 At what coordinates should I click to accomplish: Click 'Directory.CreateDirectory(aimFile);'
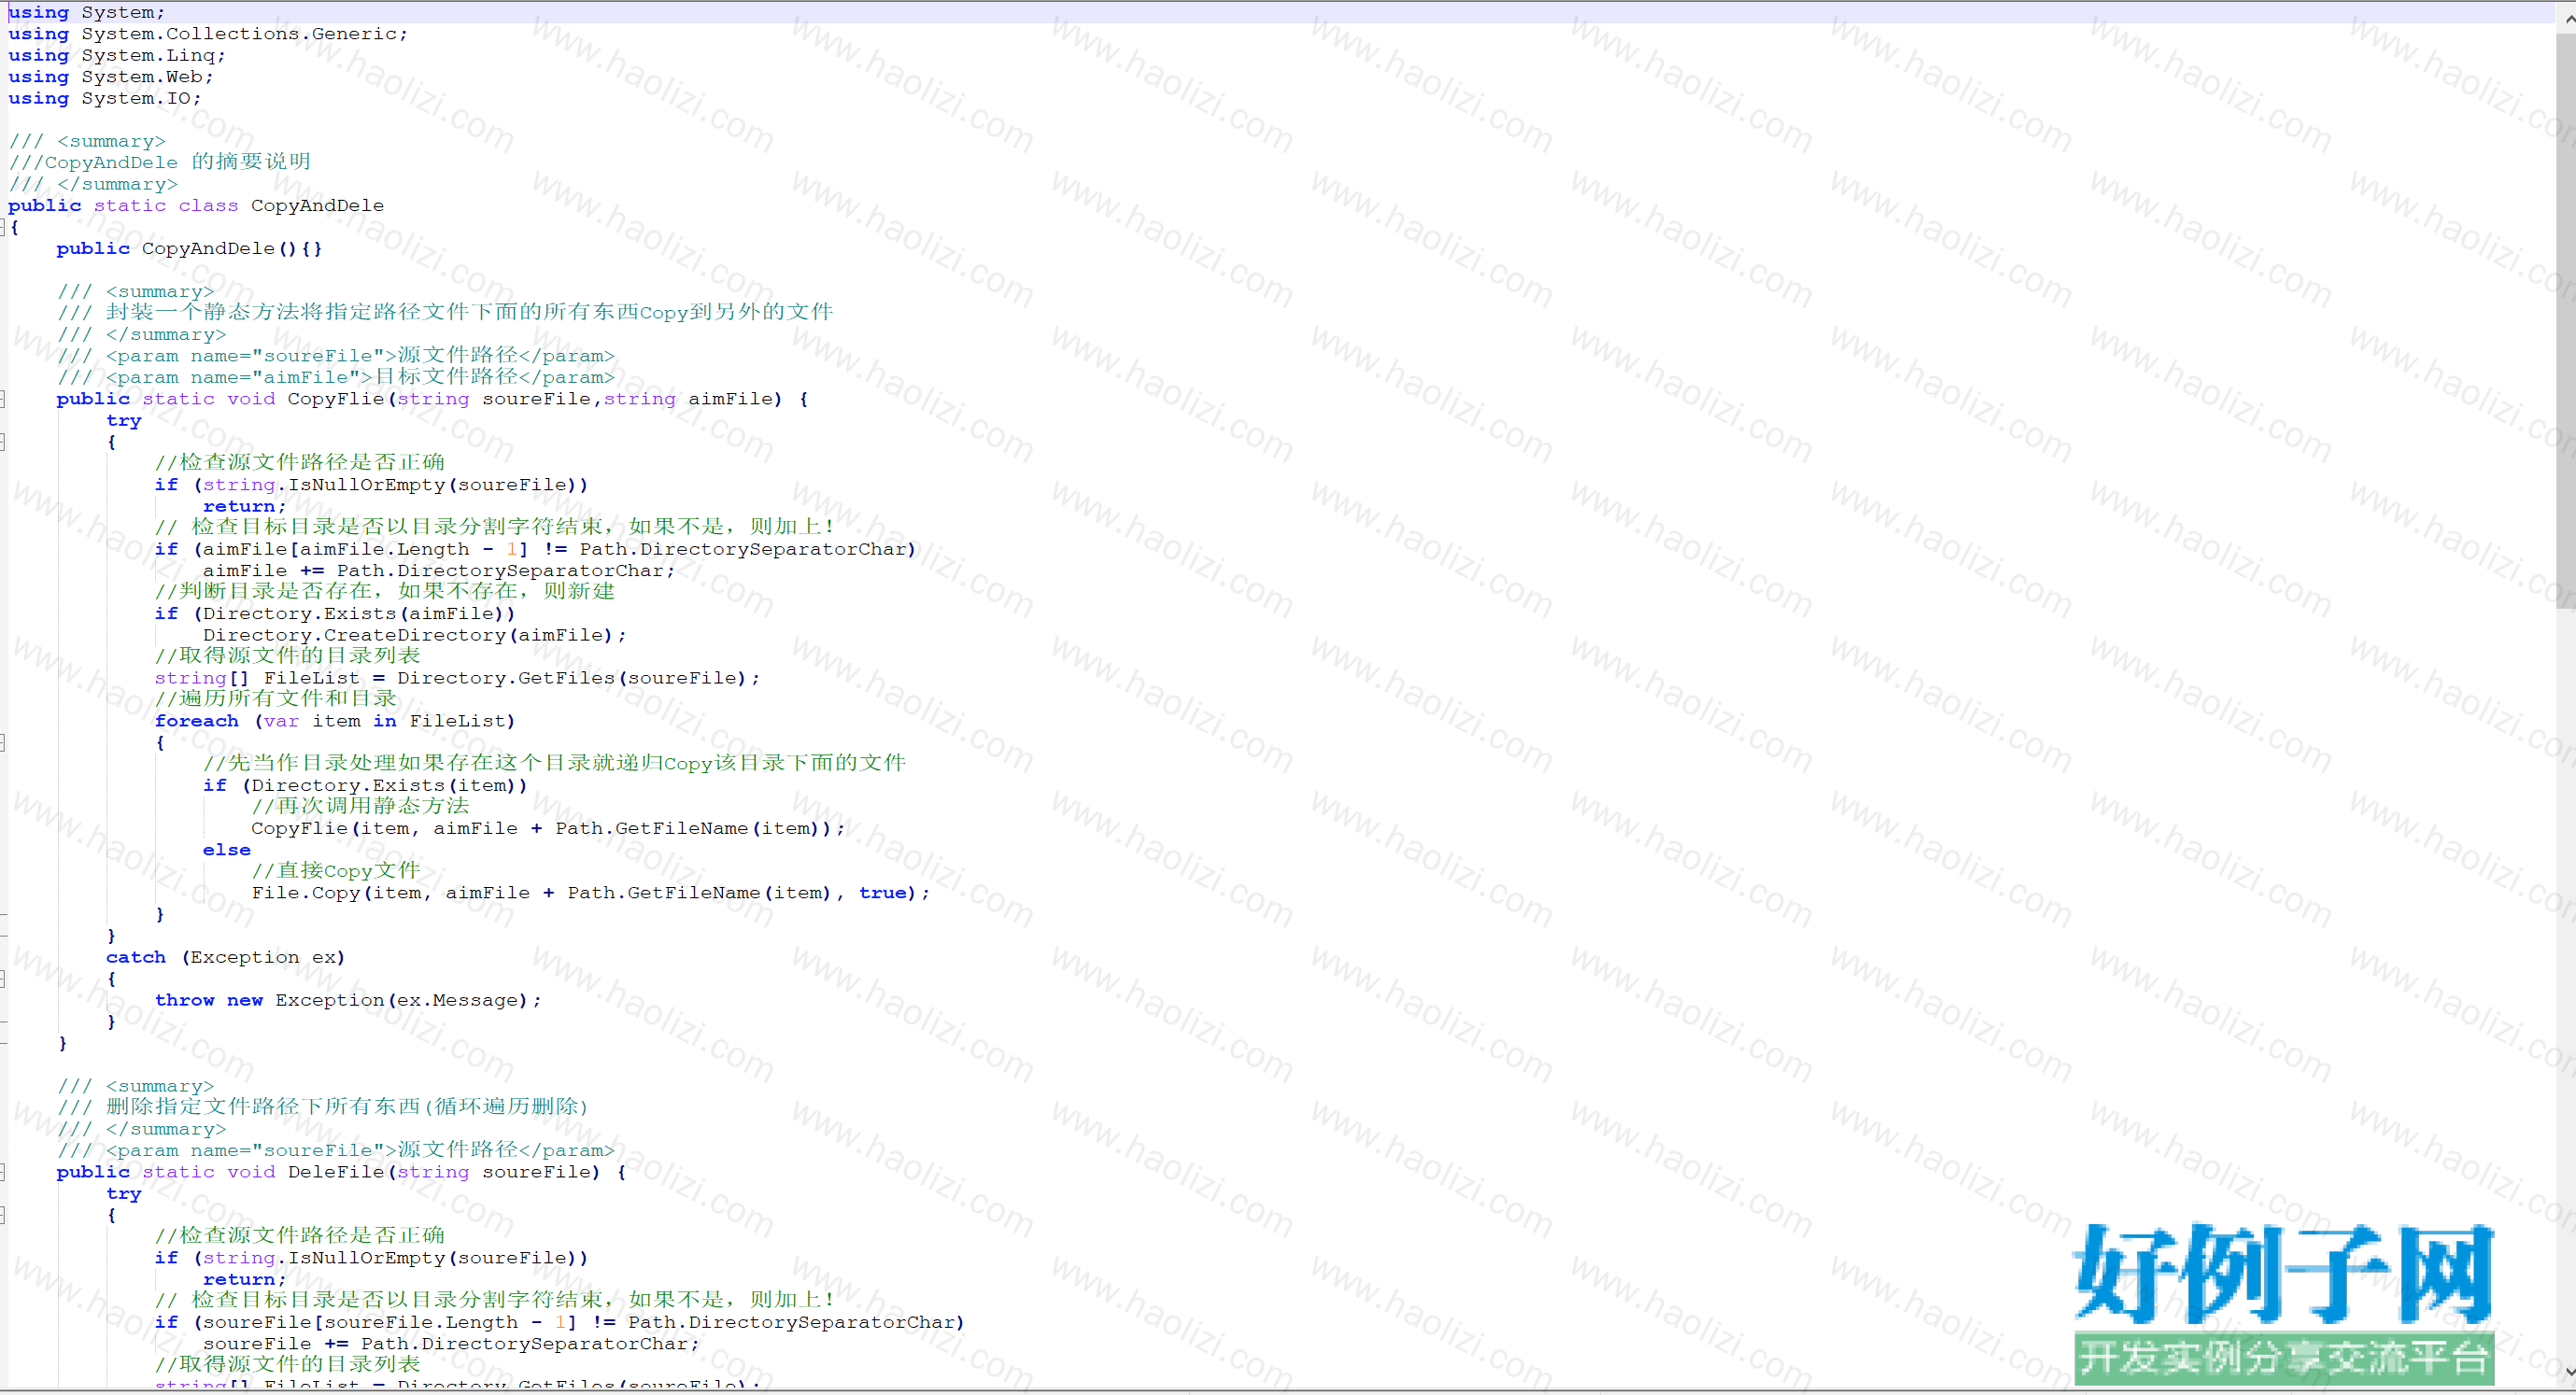(x=415, y=635)
